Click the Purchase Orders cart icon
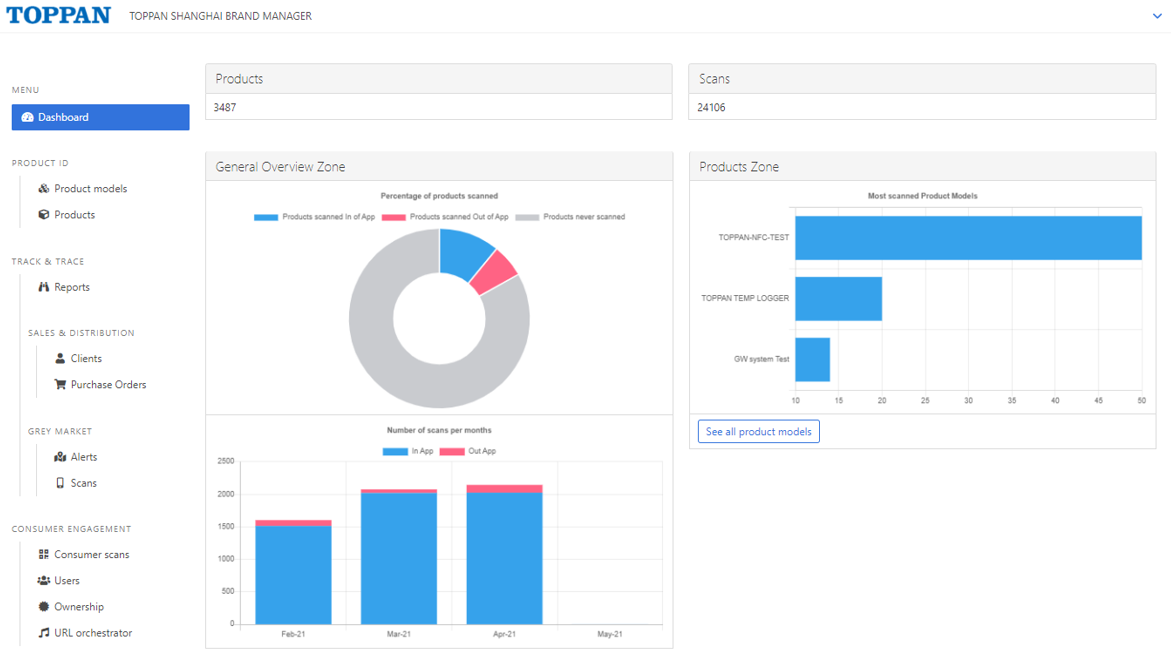This screenshot has width=1171, height=662. (x=60, y=385)
